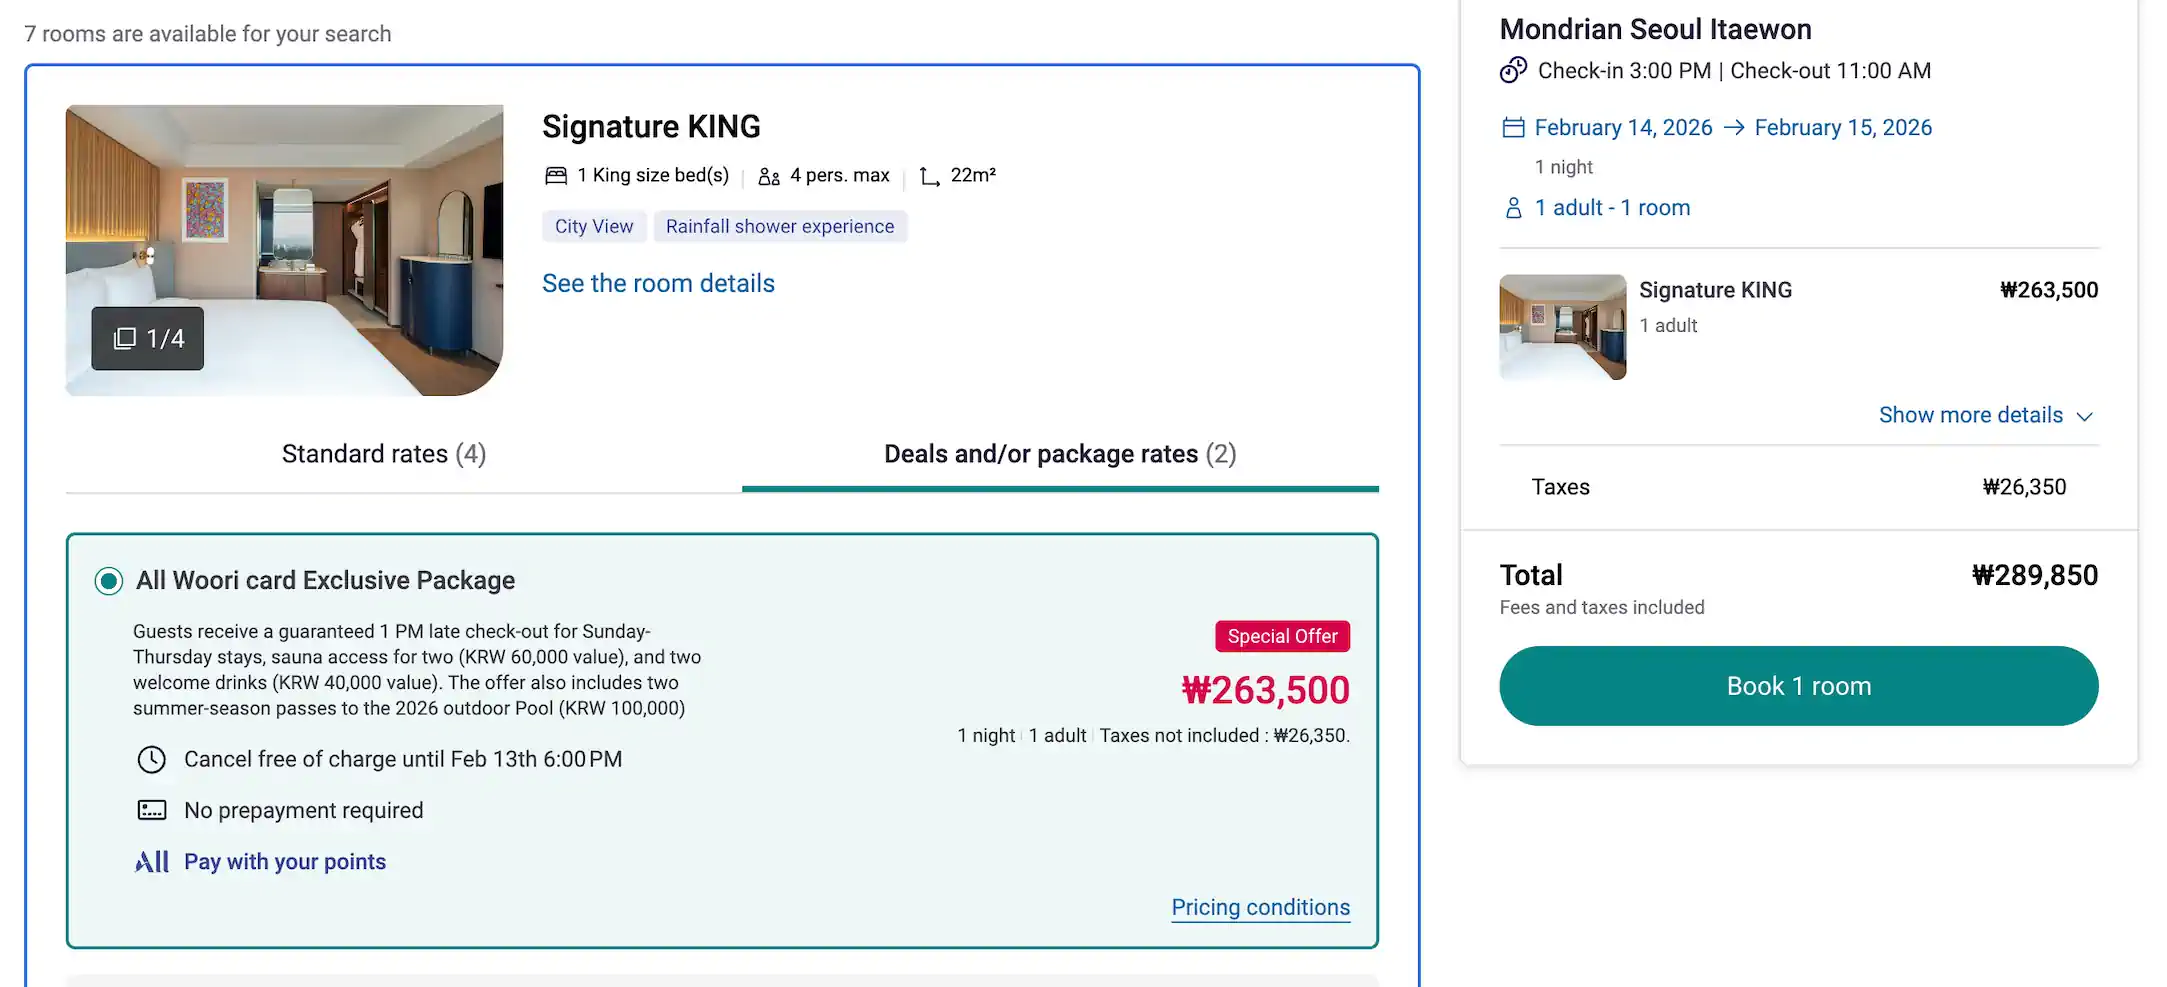Click the guest person icon in the summary
Image resolution: width=2167 pixels, height=987 pixels.
[1513, 208]
